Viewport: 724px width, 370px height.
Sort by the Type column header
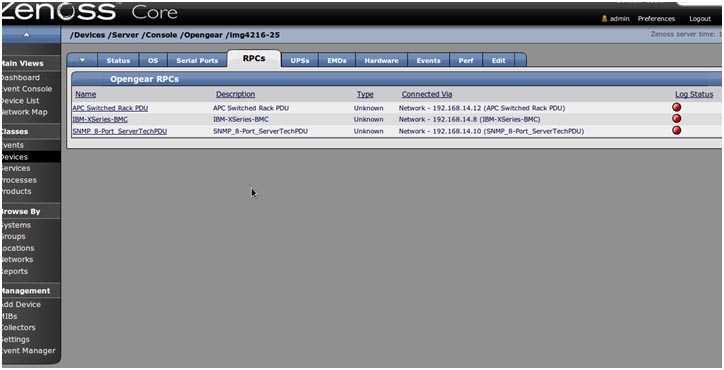[x=365, y=94]
